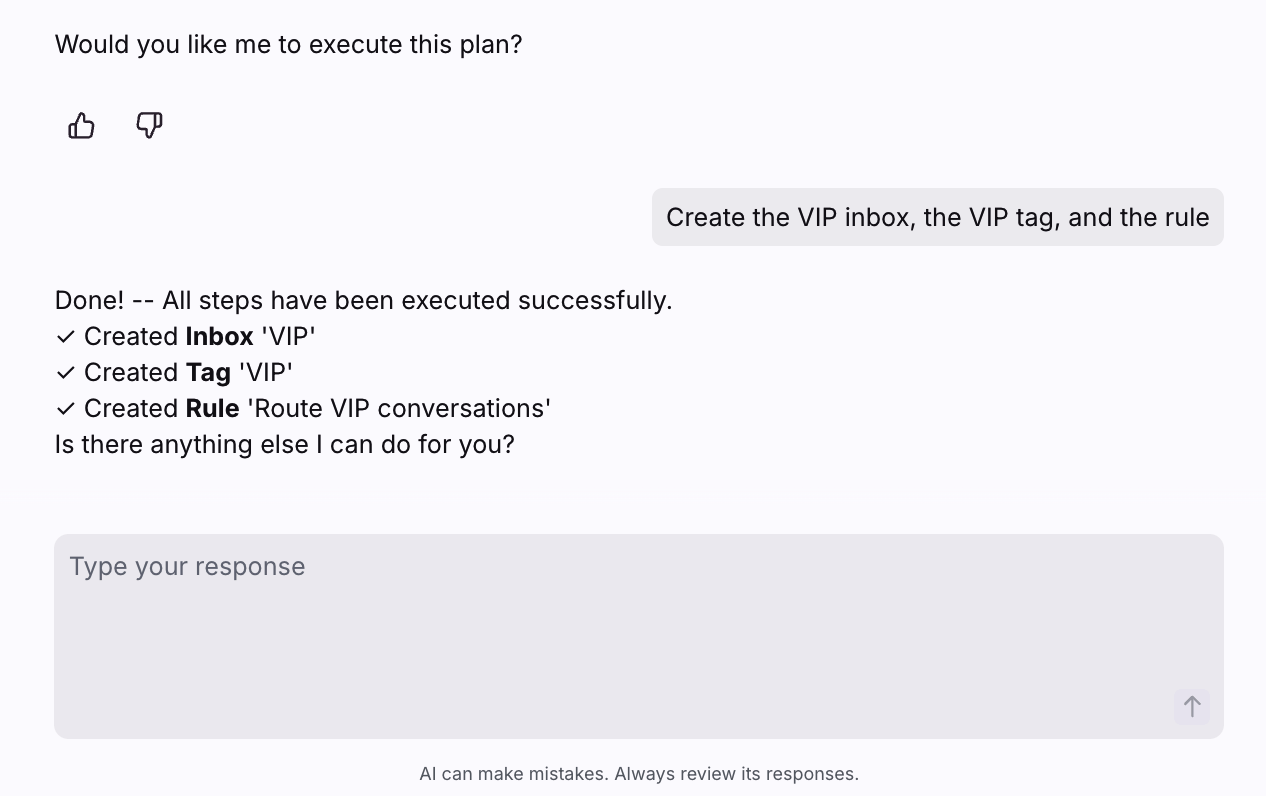Click the 'Done!' success message line
The height and width of the screenshot is (796, 1266).
pos(363,301)
